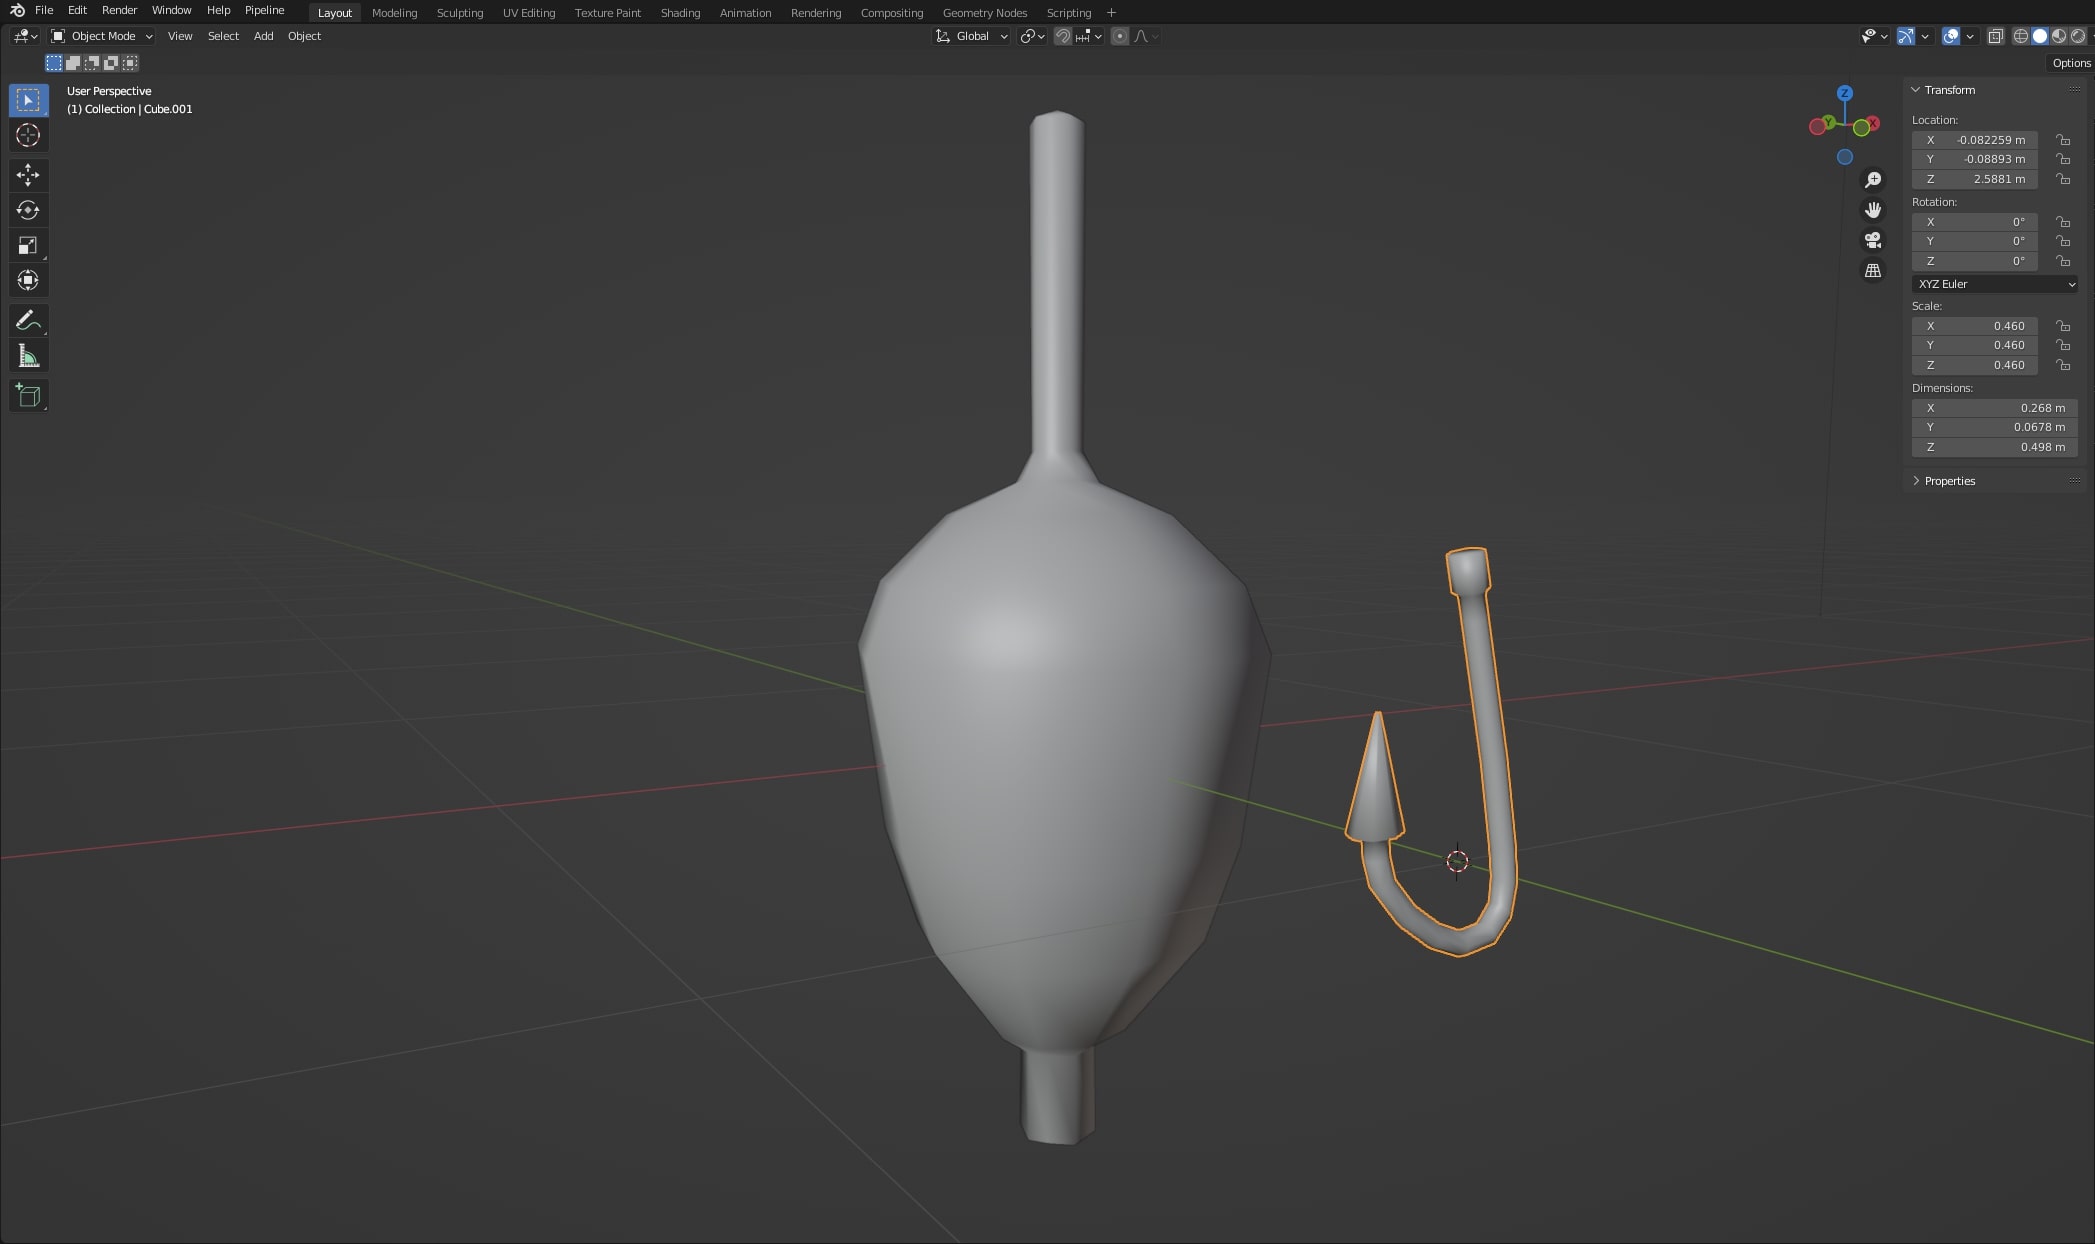Open the Add menu in viewport header

pos(263,36)
